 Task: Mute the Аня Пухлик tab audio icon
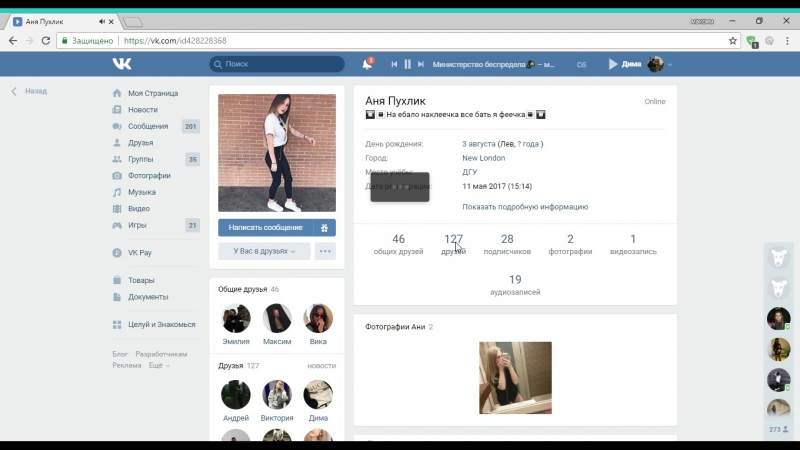pyautogui.click(x=102, y=21)
